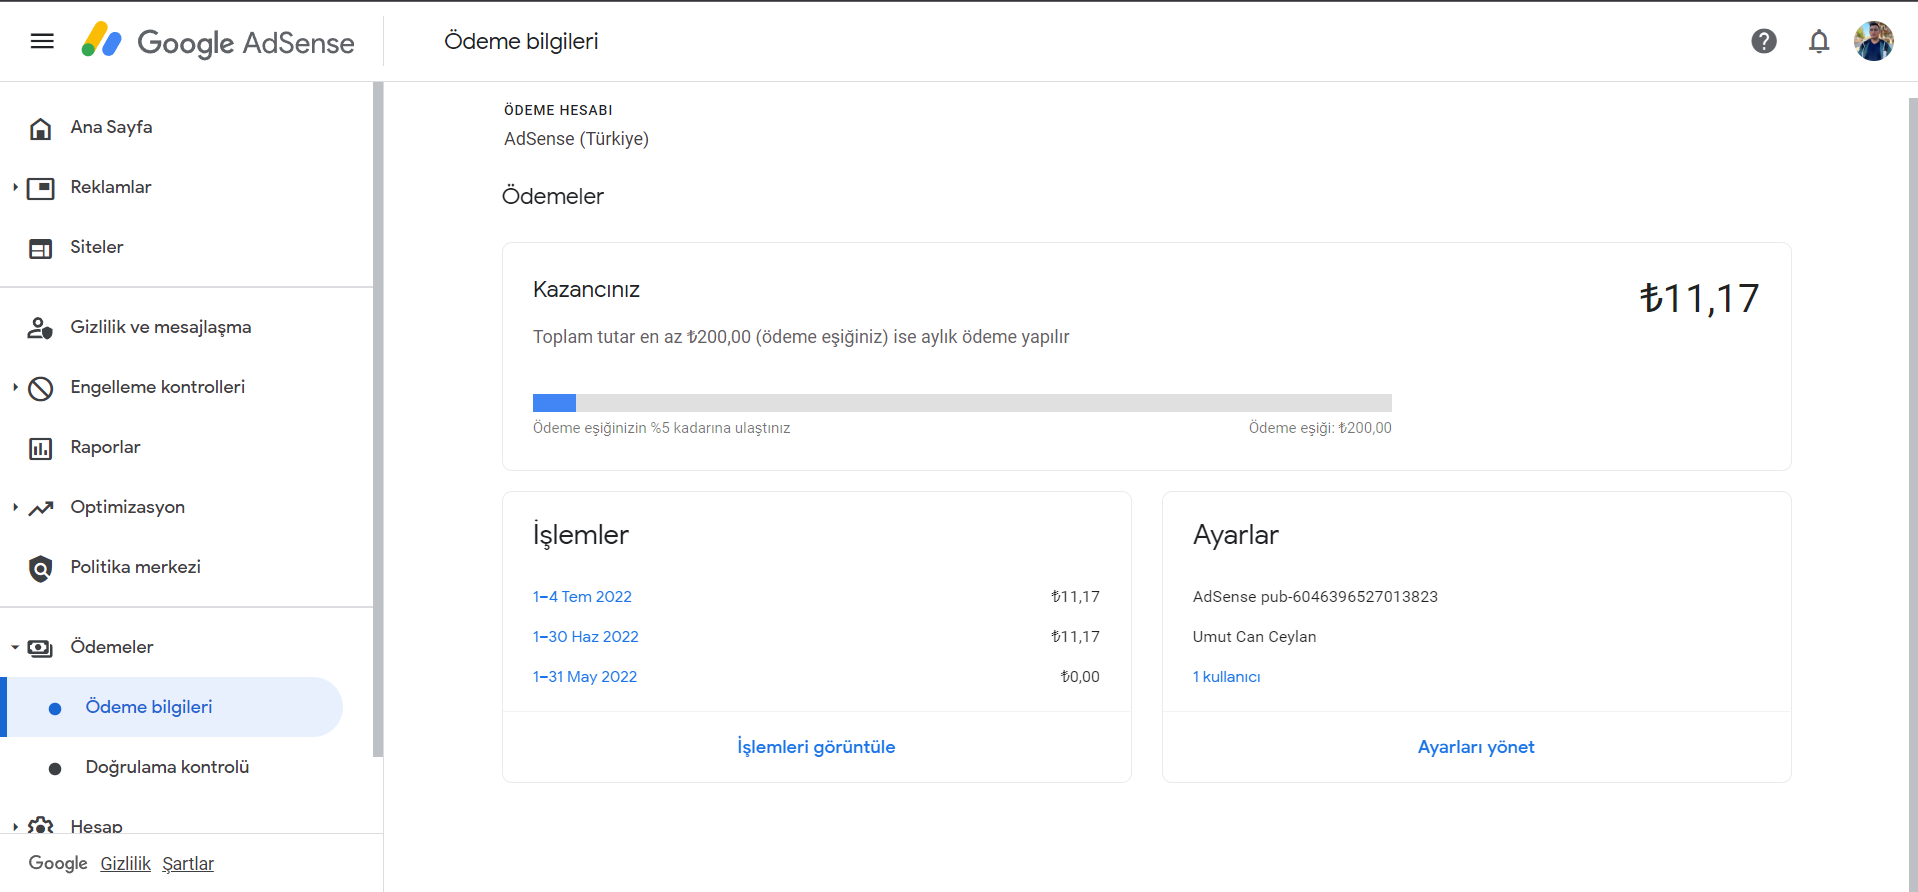1918x892 pixels.
Task: Click the Ödeme eşiği: ₺200,00 label
Action: [x=1320, y=428]
